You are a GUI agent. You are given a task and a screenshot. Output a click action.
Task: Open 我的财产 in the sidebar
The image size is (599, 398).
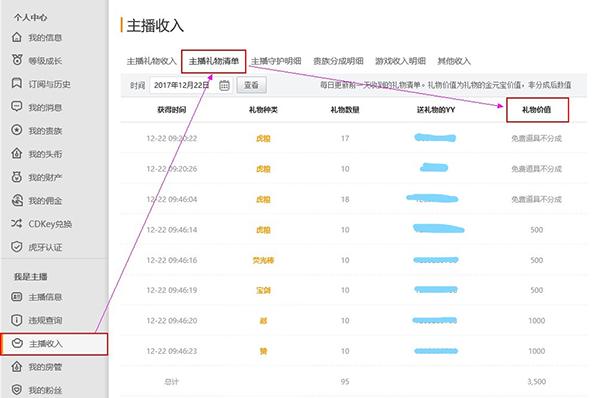pos(45,177)
